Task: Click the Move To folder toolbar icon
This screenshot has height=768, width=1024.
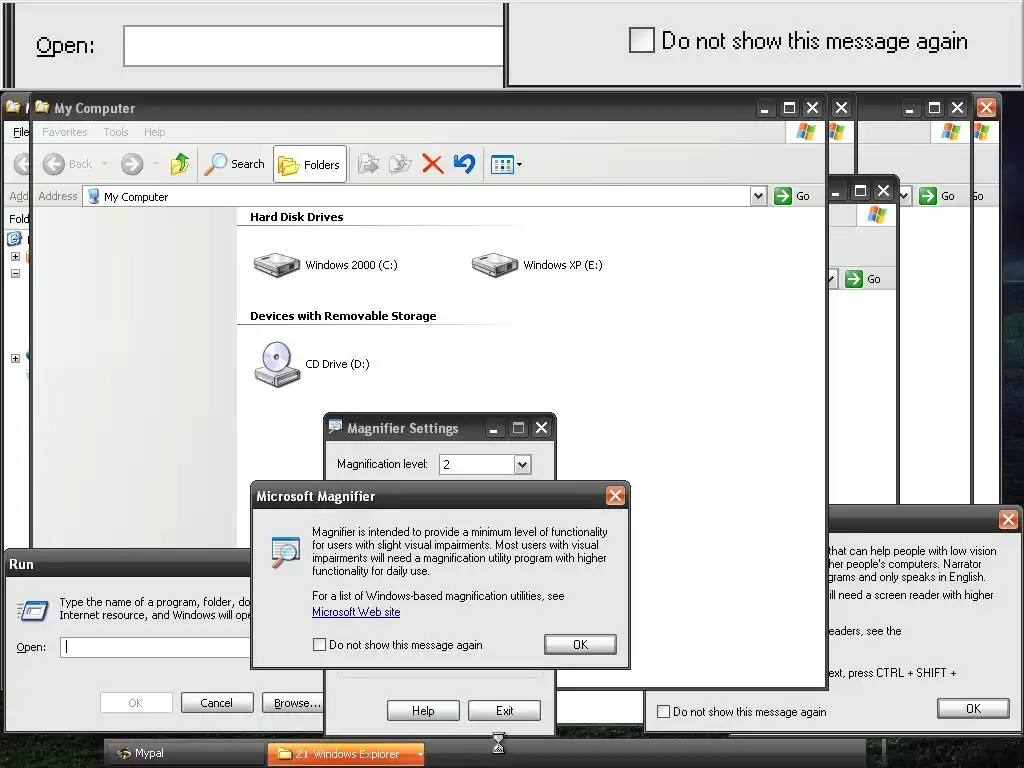Action: (368, 163)
